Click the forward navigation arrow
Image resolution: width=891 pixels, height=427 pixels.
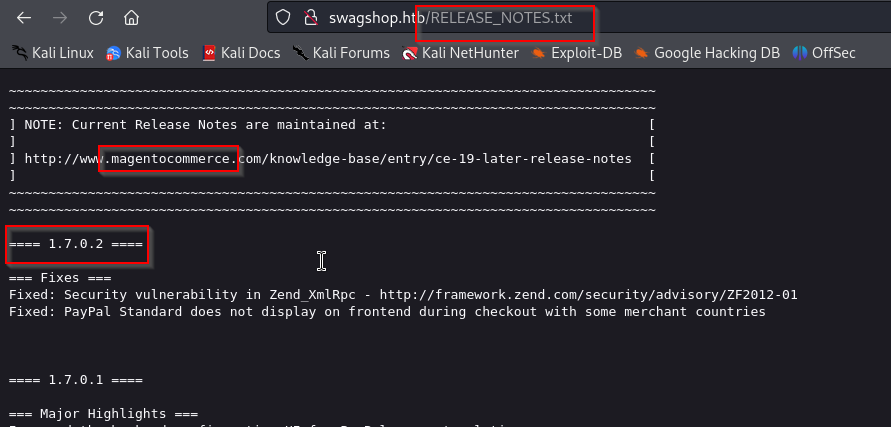(x=60, y=18)
